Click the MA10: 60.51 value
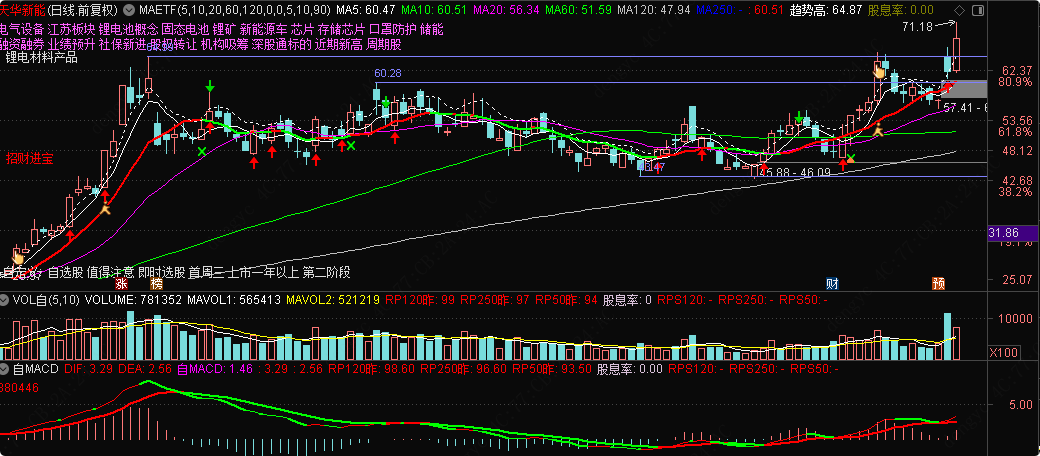The width and height of the screenshot is (1040, 456). pos(434,11)
